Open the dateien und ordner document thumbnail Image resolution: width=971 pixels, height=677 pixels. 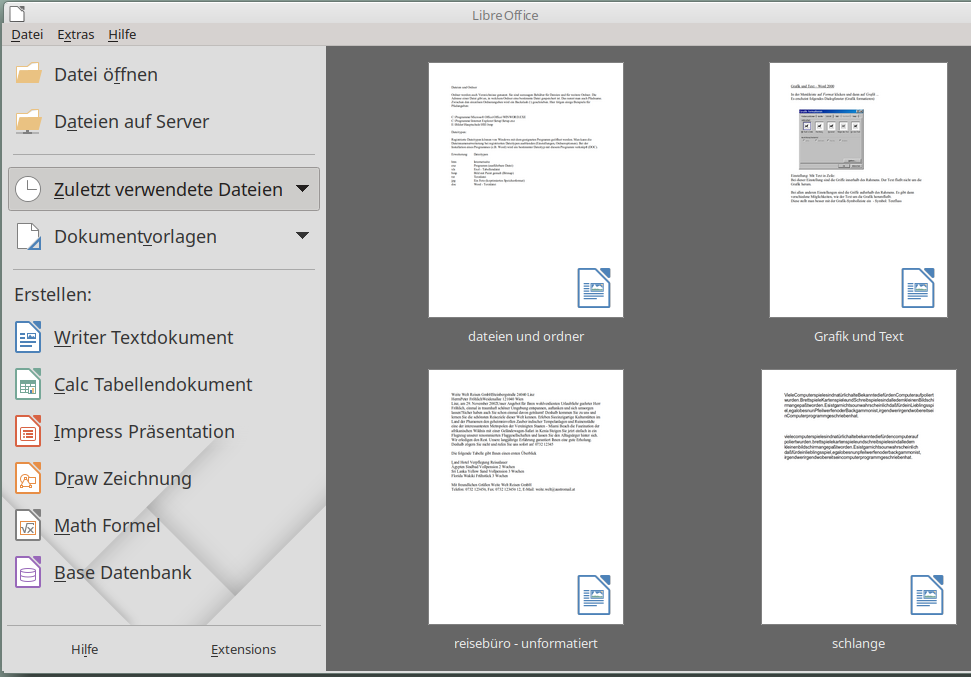[526, 190]
